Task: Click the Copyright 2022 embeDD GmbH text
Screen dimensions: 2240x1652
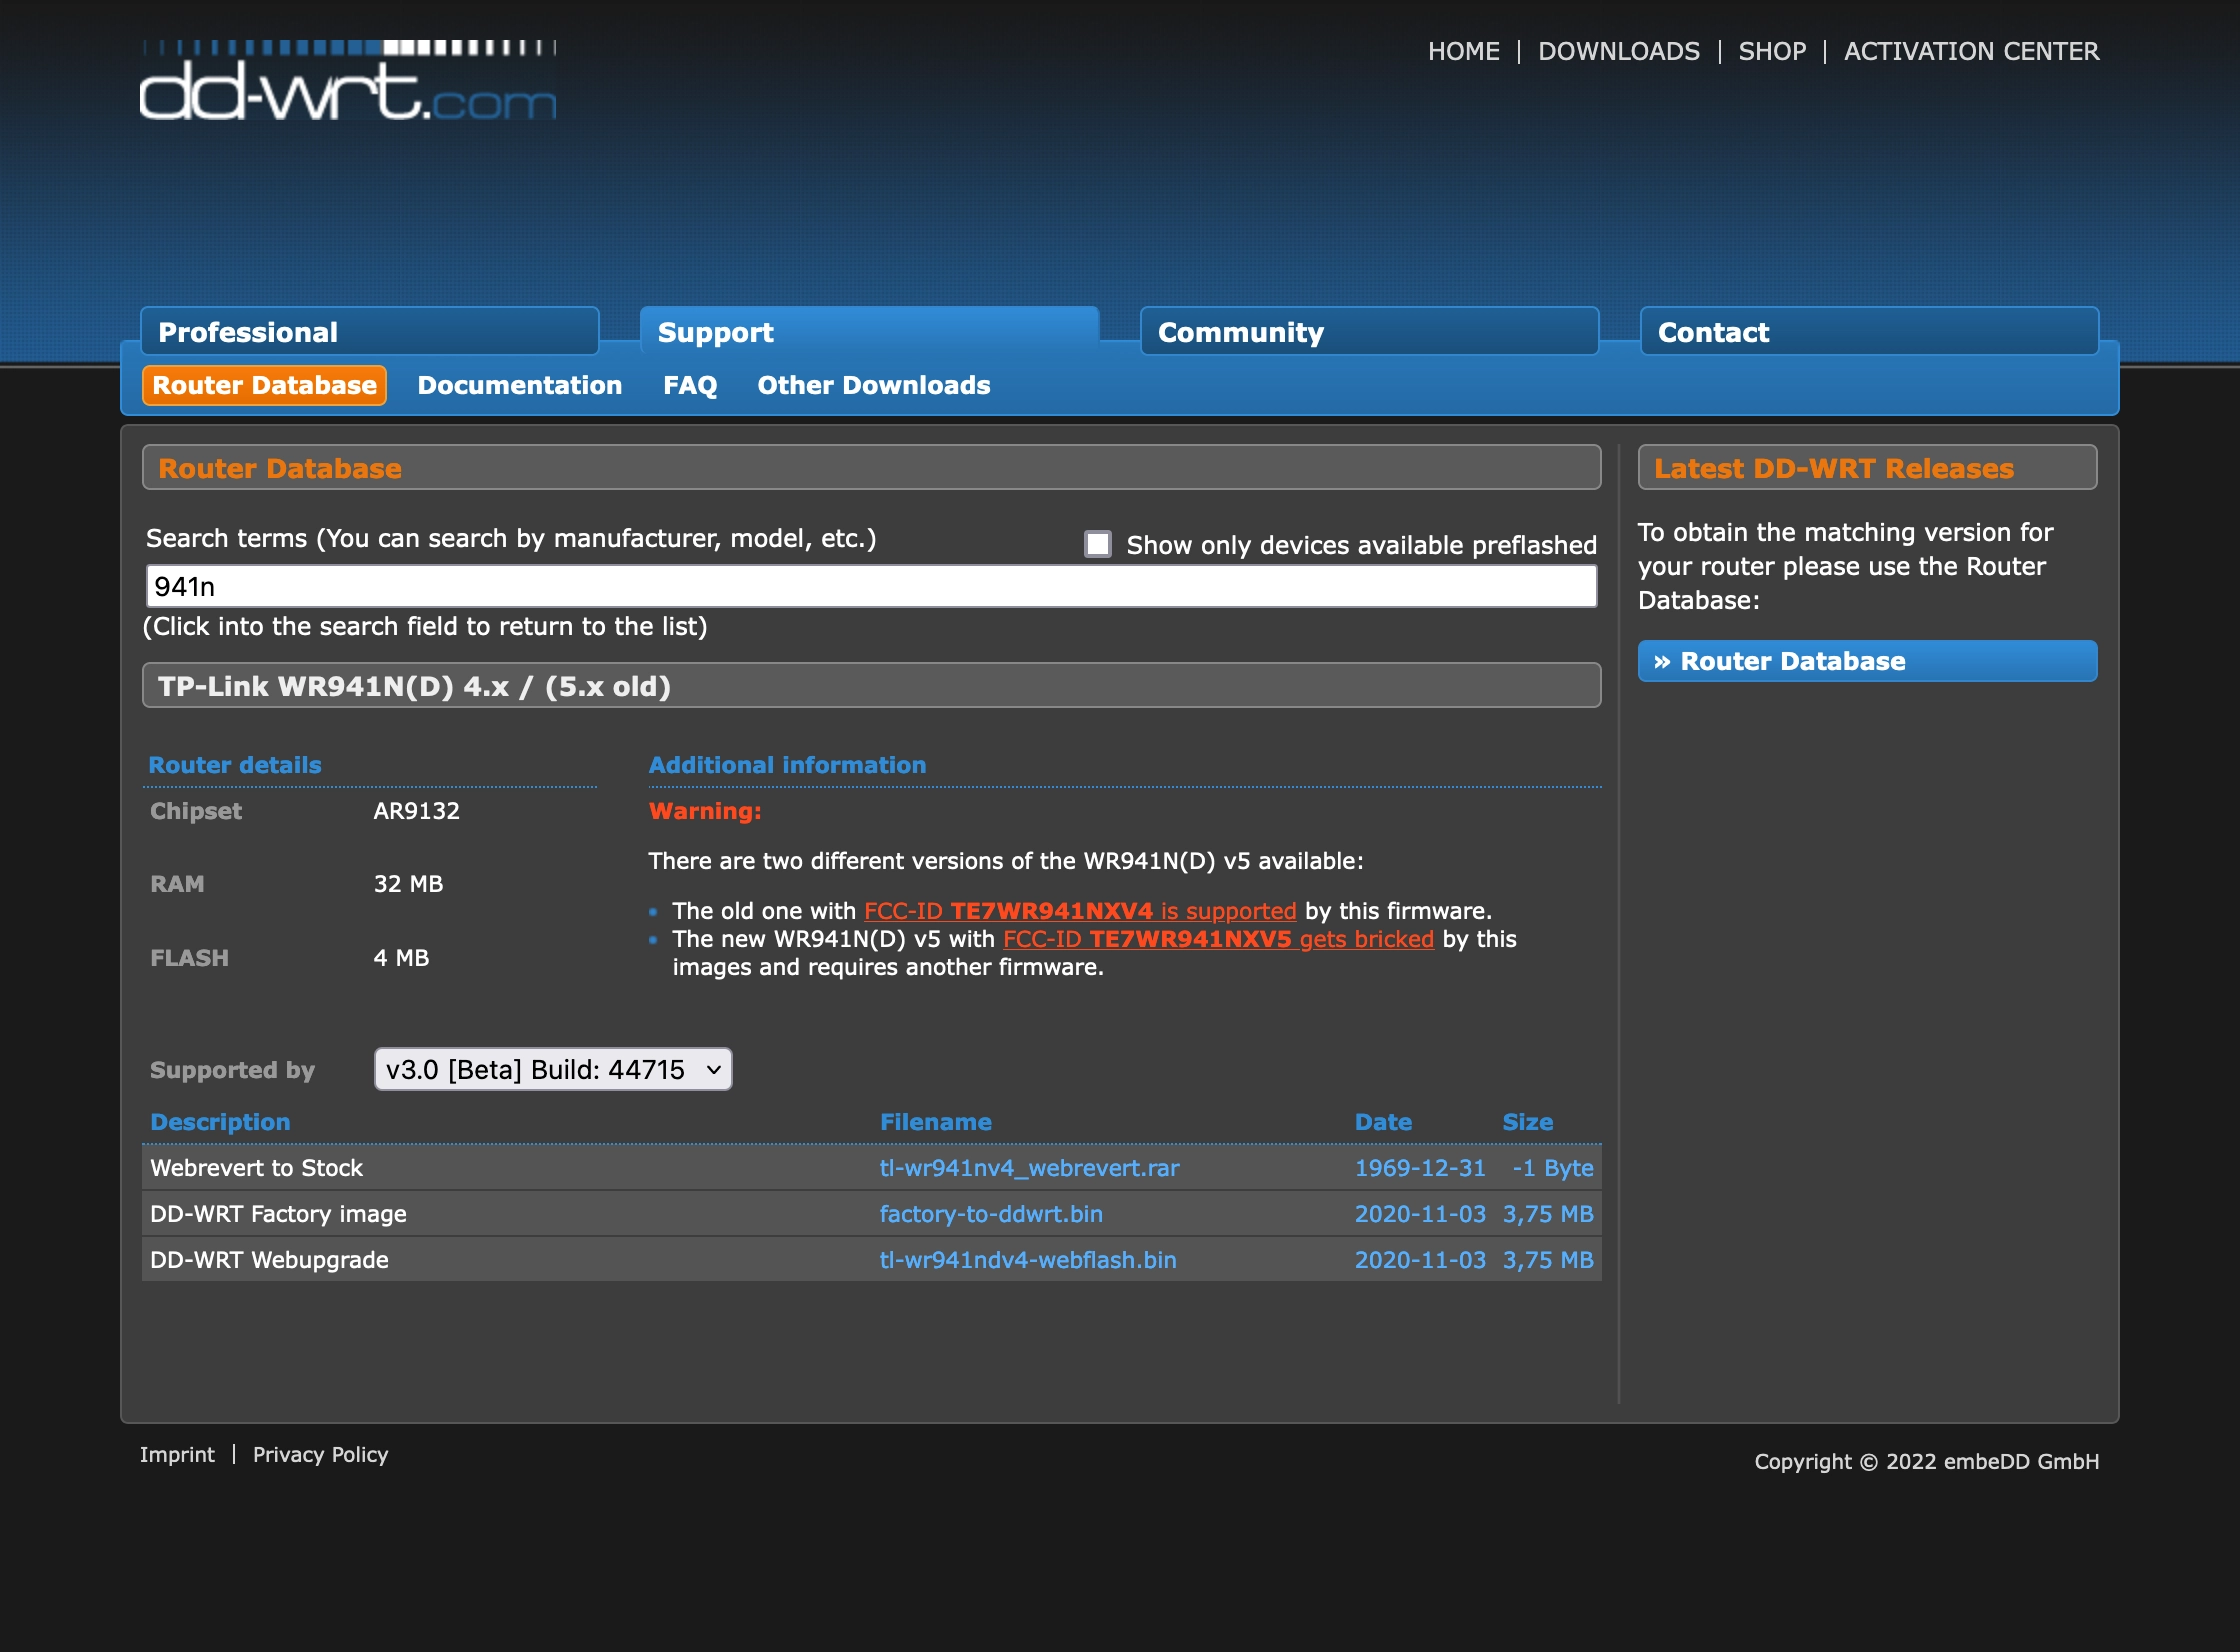Action: coord(1926,1462)
